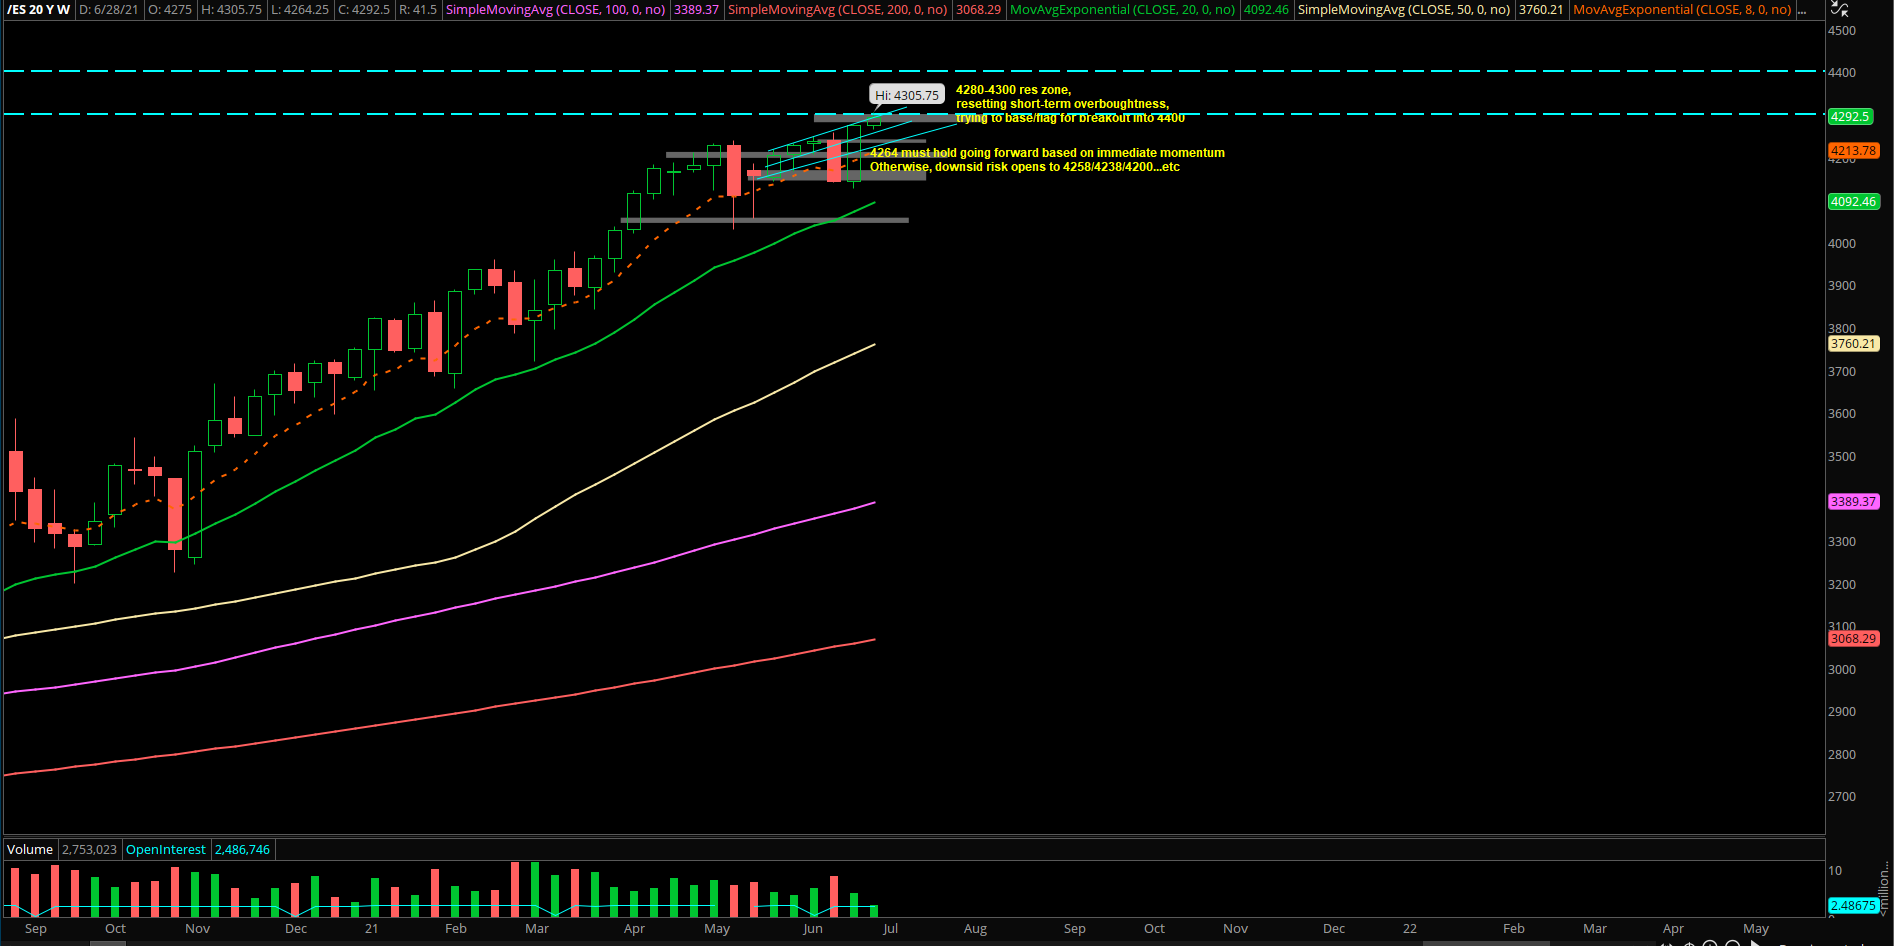Select the OpenInterest study label
Screen dimensions: 1894x946
pyautogui.click(x=166, y=850)
